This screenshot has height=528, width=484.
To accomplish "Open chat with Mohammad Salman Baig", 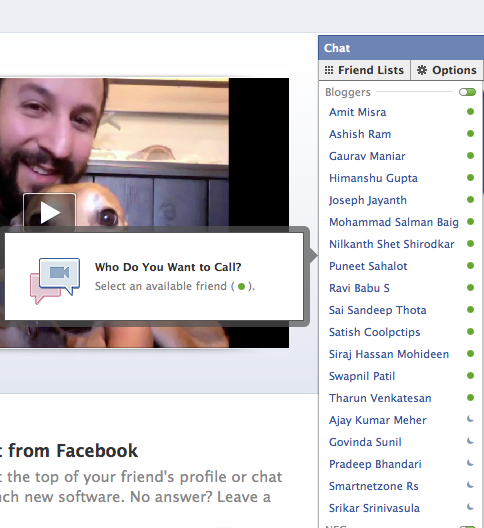I will [x=394, y=222].
